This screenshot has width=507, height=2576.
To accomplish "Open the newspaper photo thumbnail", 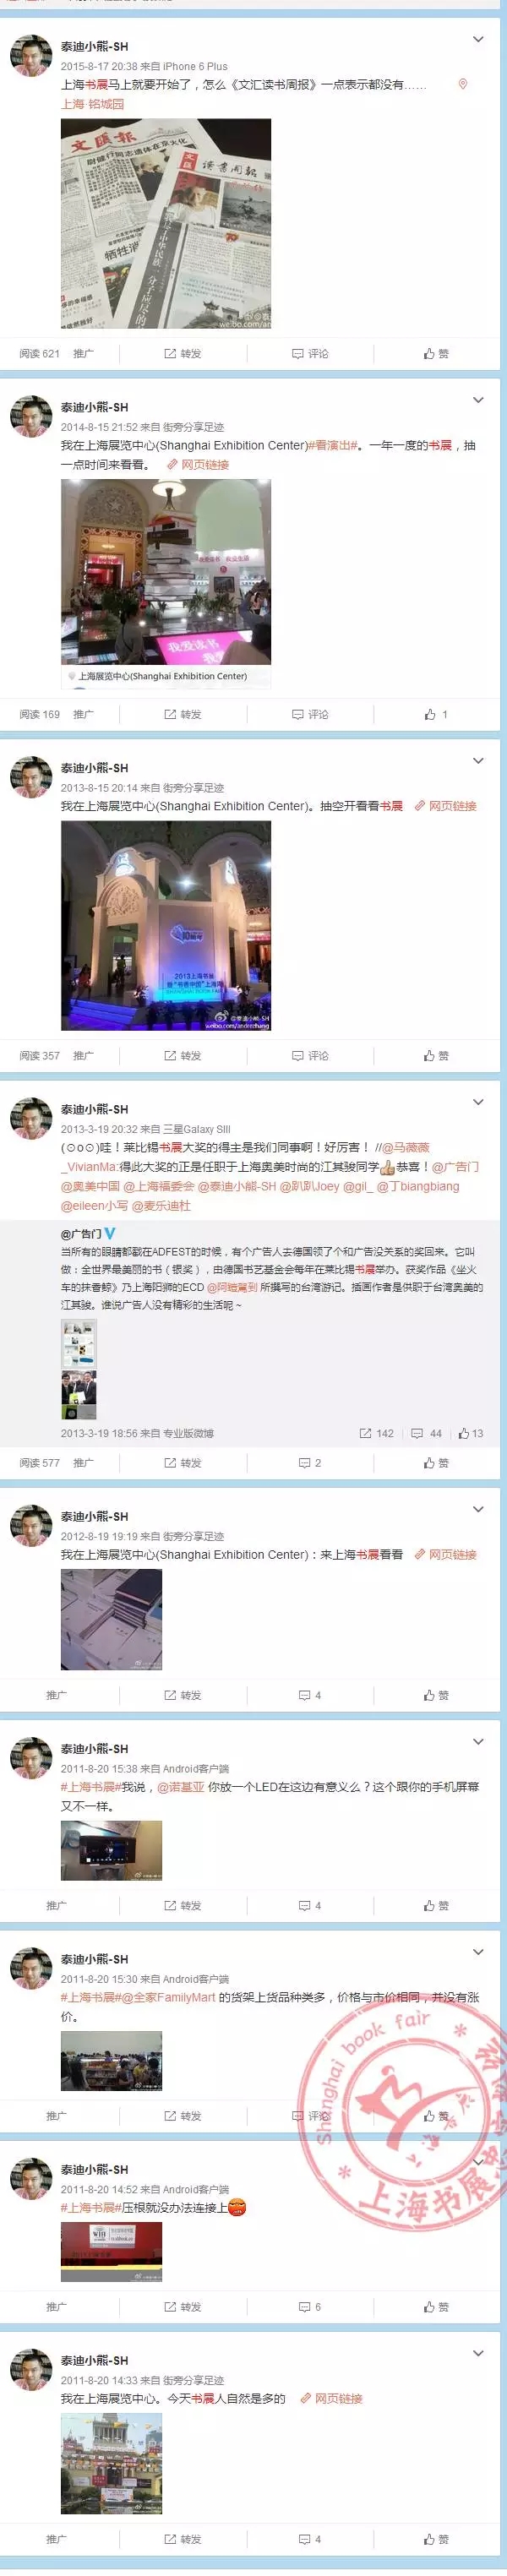I will (x=166, y=224).
